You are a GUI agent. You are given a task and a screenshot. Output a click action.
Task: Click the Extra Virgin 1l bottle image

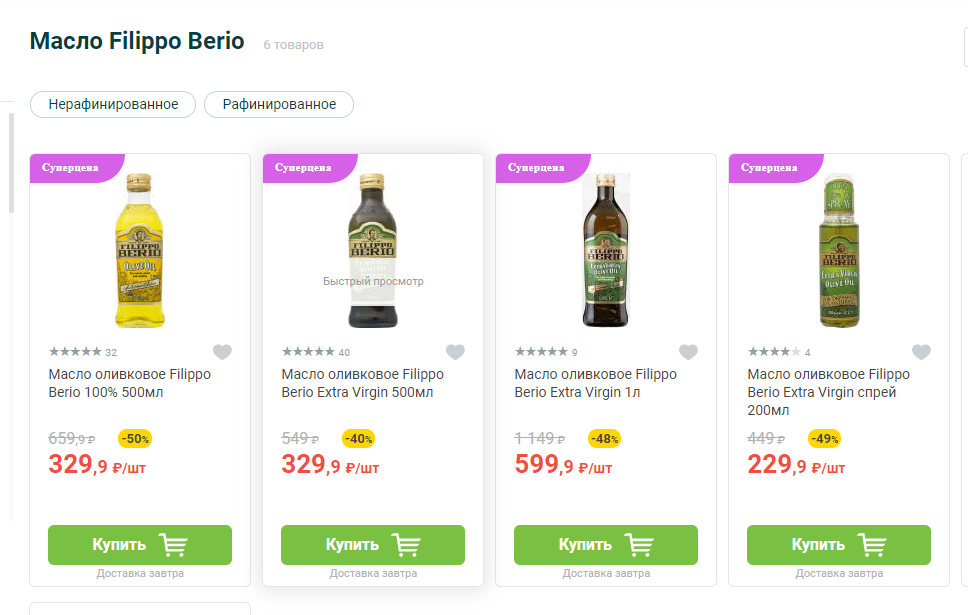point(606,250)
